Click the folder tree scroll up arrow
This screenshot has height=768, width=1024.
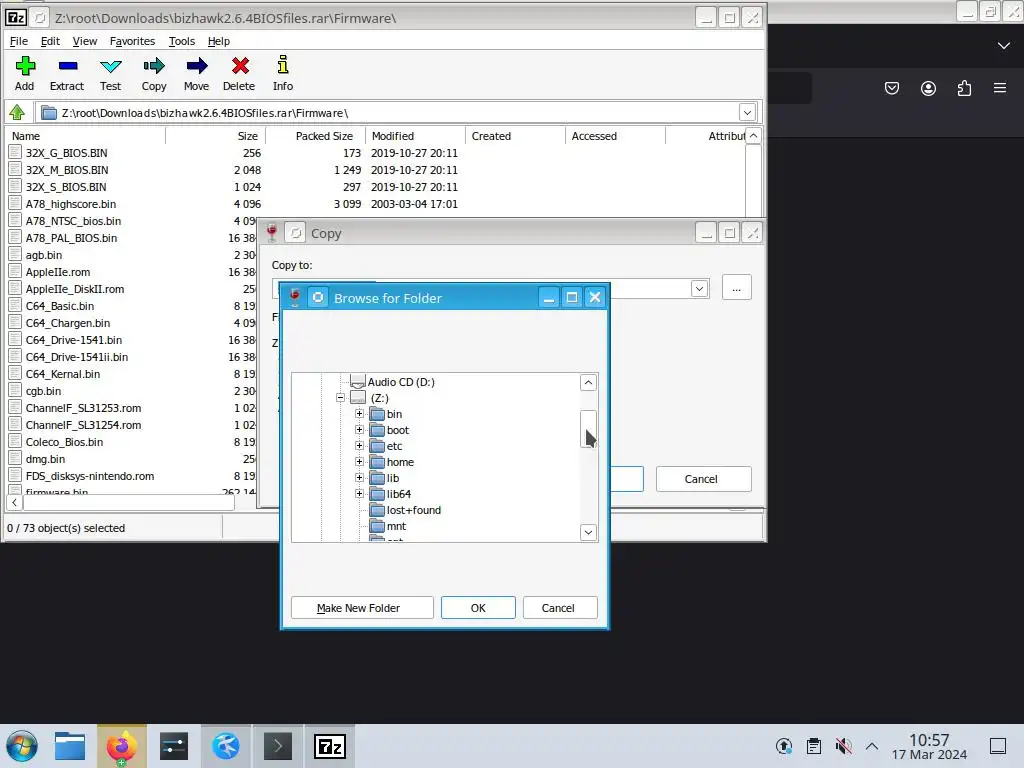tap(588, 383)
